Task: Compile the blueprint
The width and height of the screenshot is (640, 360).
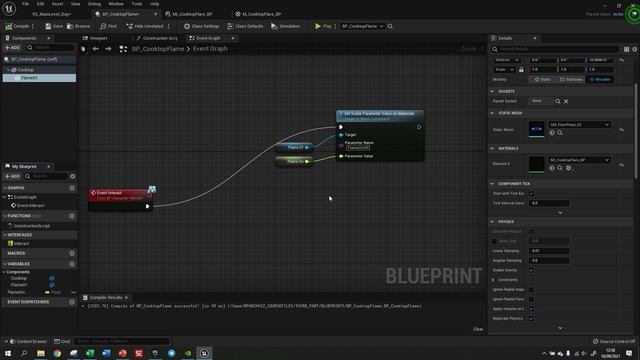Action: 17,26
